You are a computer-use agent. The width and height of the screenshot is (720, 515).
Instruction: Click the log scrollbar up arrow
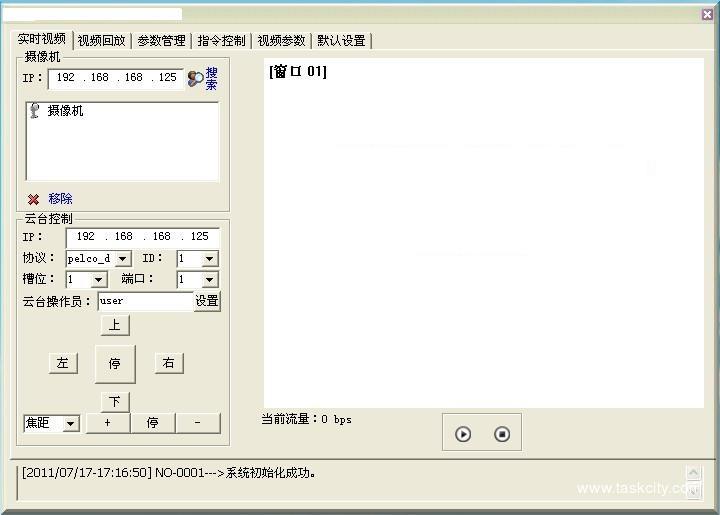click(x=693, y=472)
